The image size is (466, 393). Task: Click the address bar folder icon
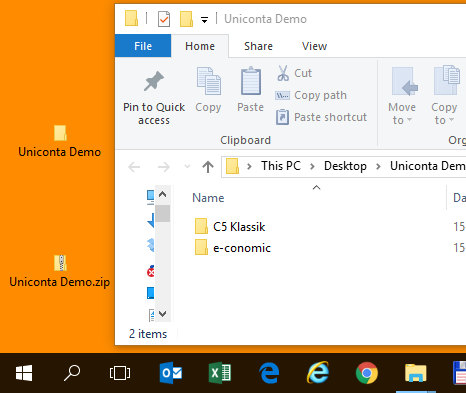(x=232, y=166)
